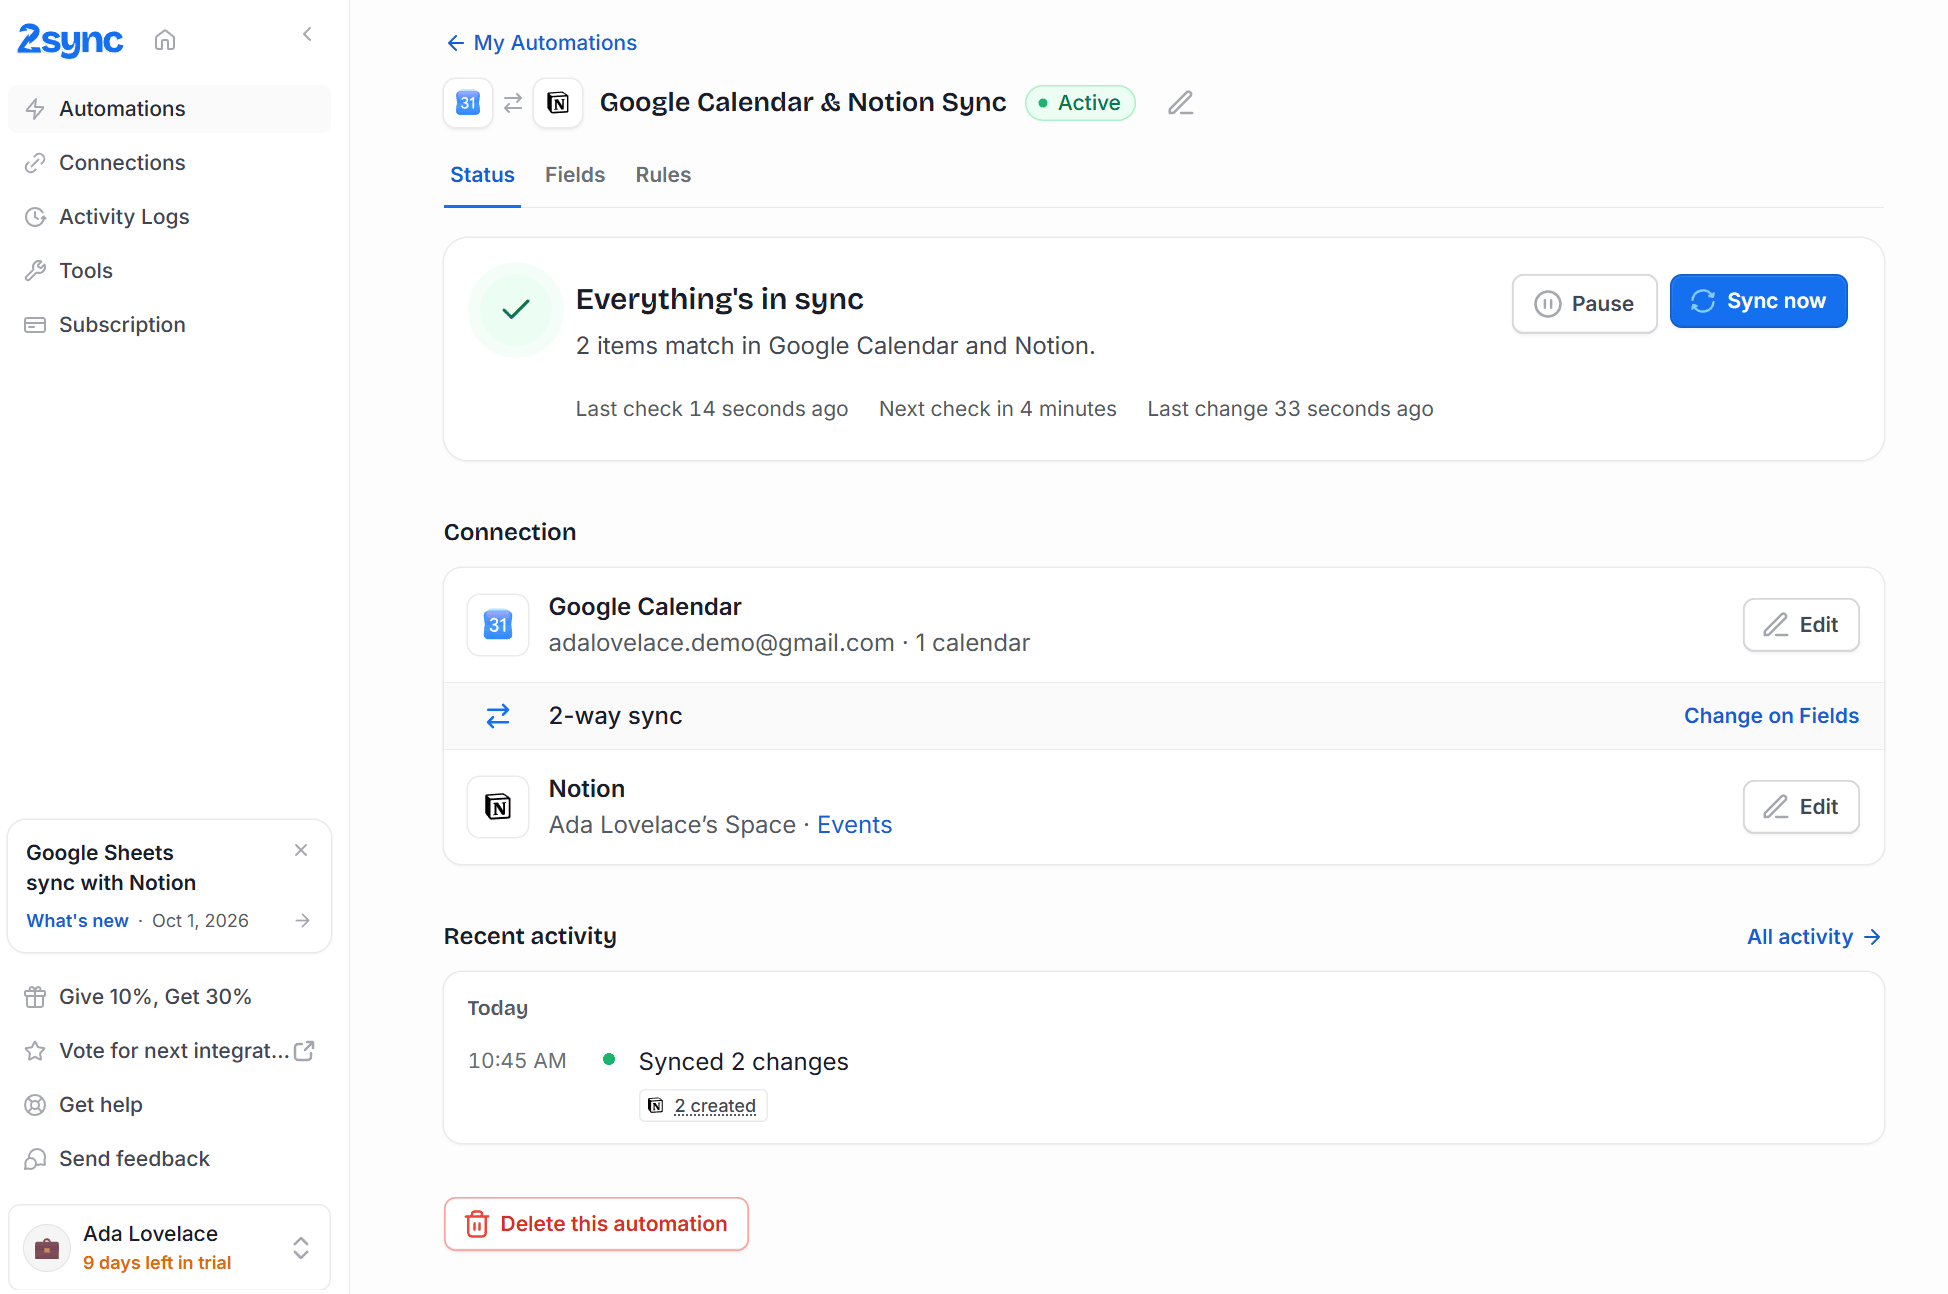Edit the Google Calendar connection
This screenshot has height=1294, width=1948.
(1801, 625)
